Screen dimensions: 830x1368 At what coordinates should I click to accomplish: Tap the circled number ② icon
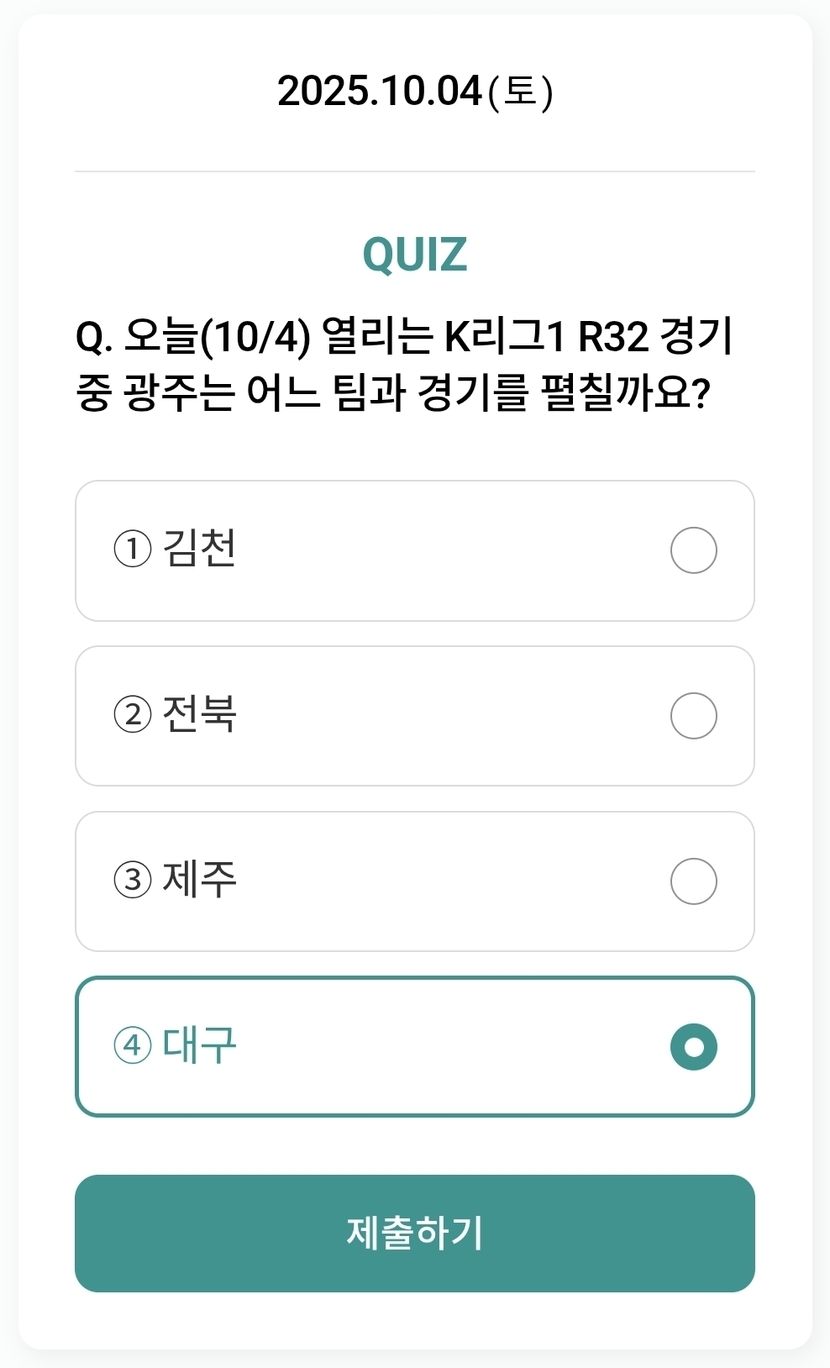coord(131,716)
